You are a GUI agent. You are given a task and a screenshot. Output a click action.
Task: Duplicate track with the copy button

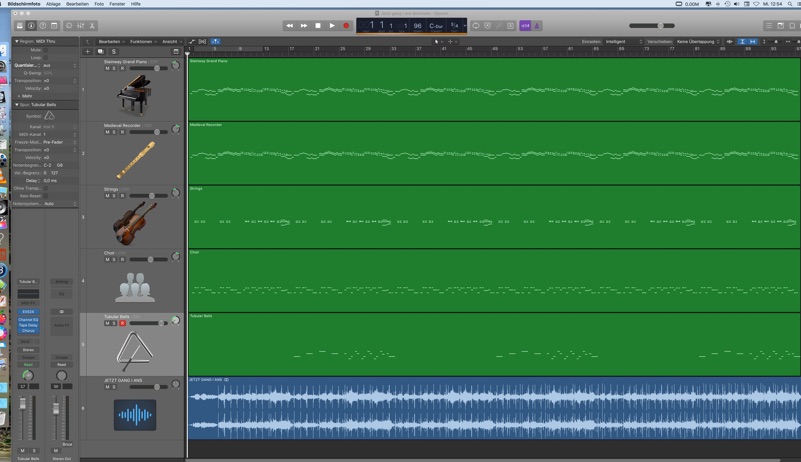tap(101, 52)
